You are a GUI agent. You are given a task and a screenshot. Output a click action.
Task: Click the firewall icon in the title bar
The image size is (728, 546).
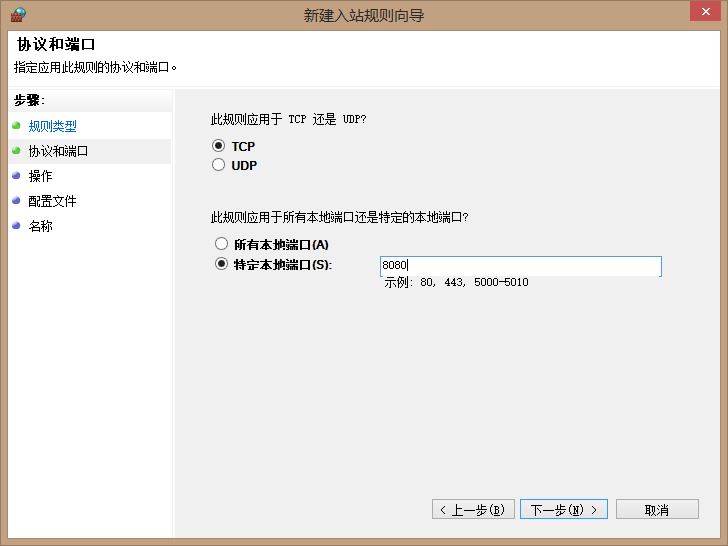(x=18, y=15)
